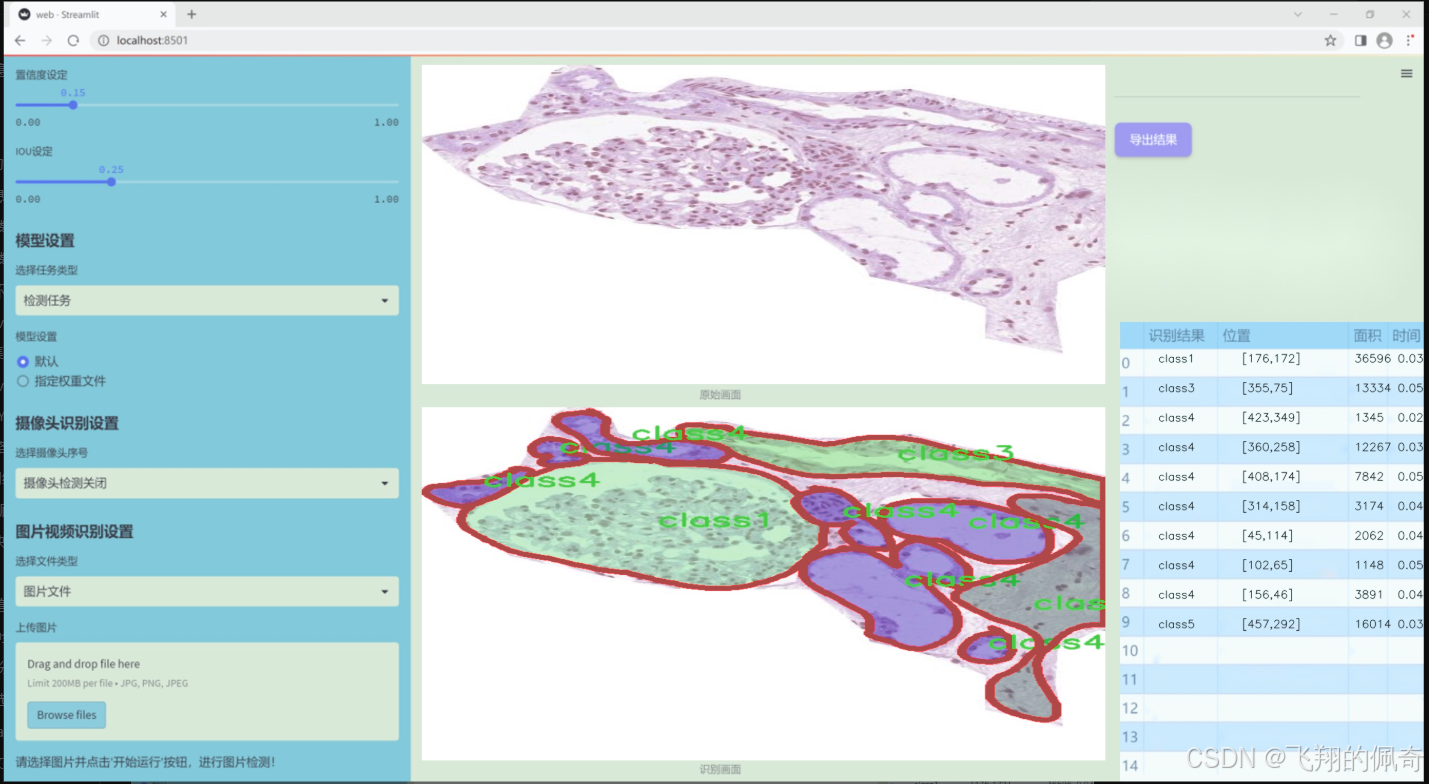Open the browser profile avatar

(x=1384, y=40)
